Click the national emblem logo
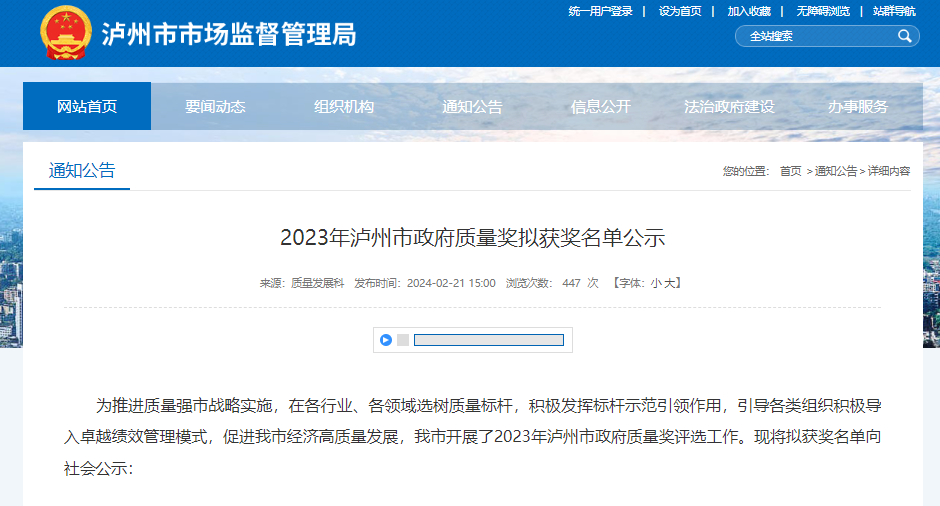 coord(66,32)
